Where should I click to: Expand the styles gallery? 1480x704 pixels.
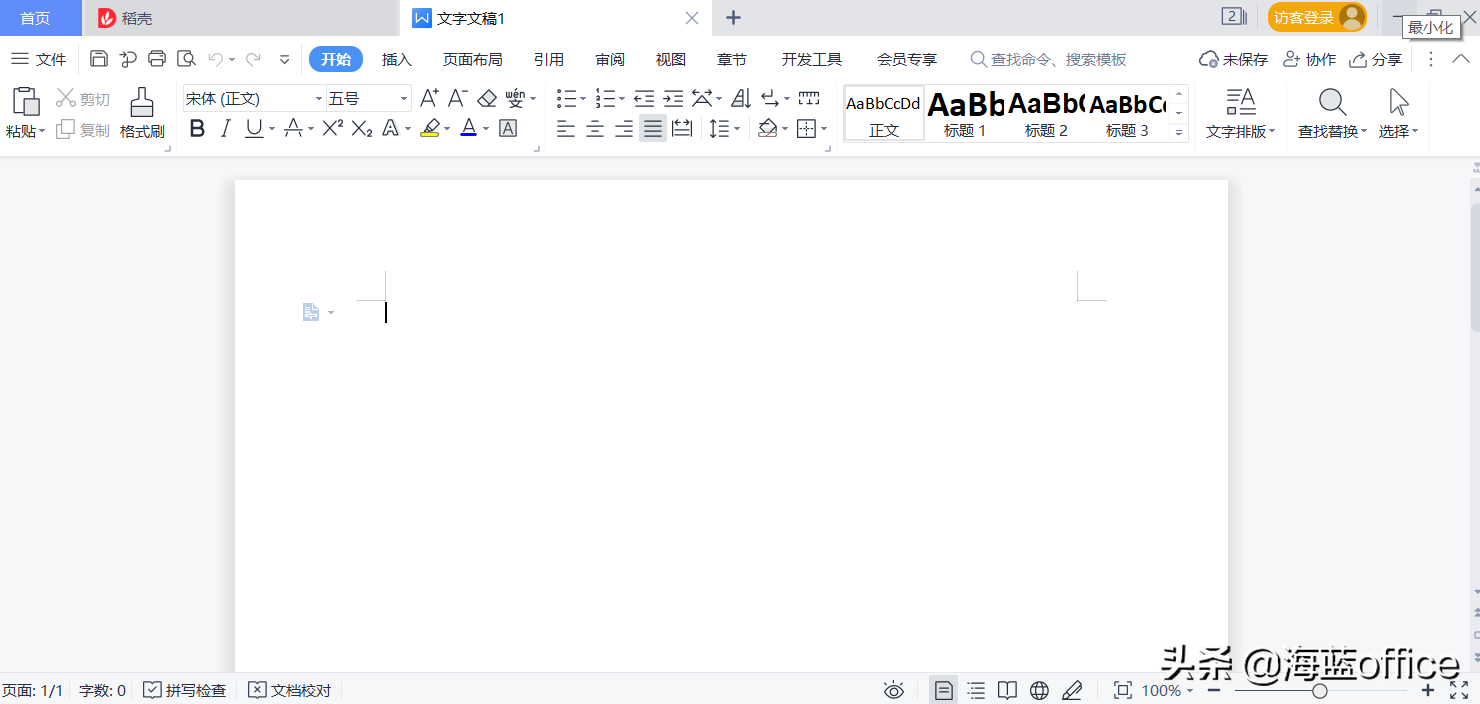[1179, 132]
